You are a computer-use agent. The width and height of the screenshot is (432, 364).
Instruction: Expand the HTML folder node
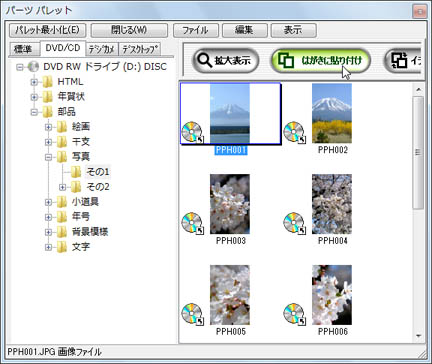tap(34, 82)
